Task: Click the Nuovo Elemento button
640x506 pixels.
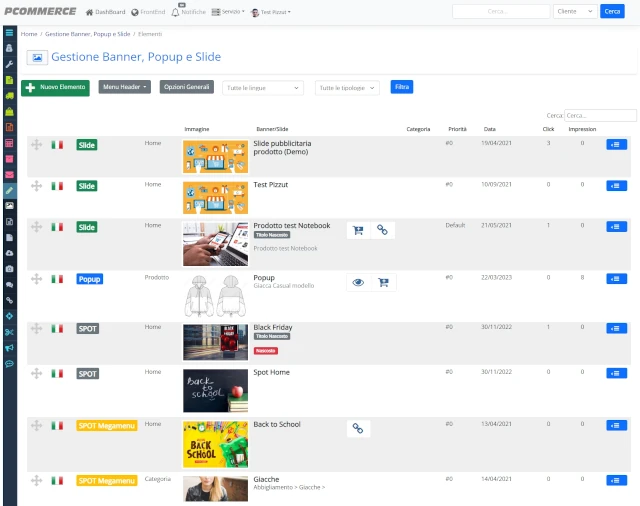Action: pyautogui.click(x=55, y=87)
